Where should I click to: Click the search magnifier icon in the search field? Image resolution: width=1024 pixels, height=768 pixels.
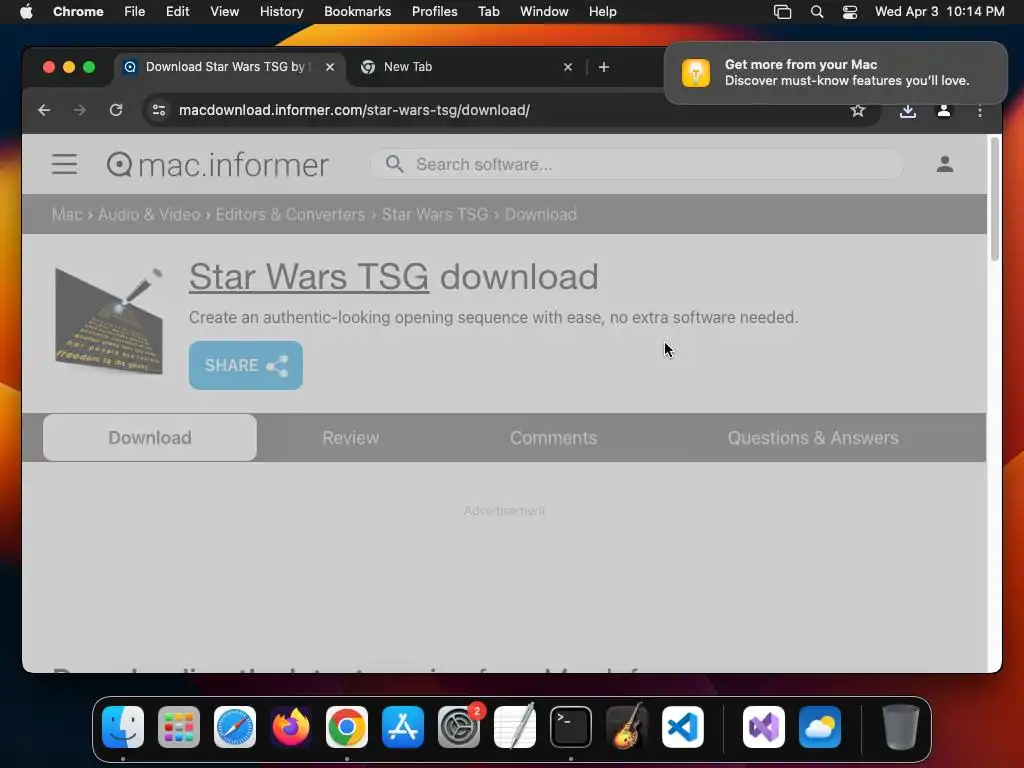coord(394,164)
